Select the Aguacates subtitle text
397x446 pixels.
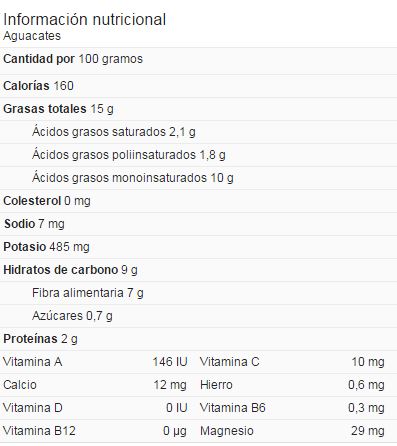pyautogui.click(x=32, y=36)
